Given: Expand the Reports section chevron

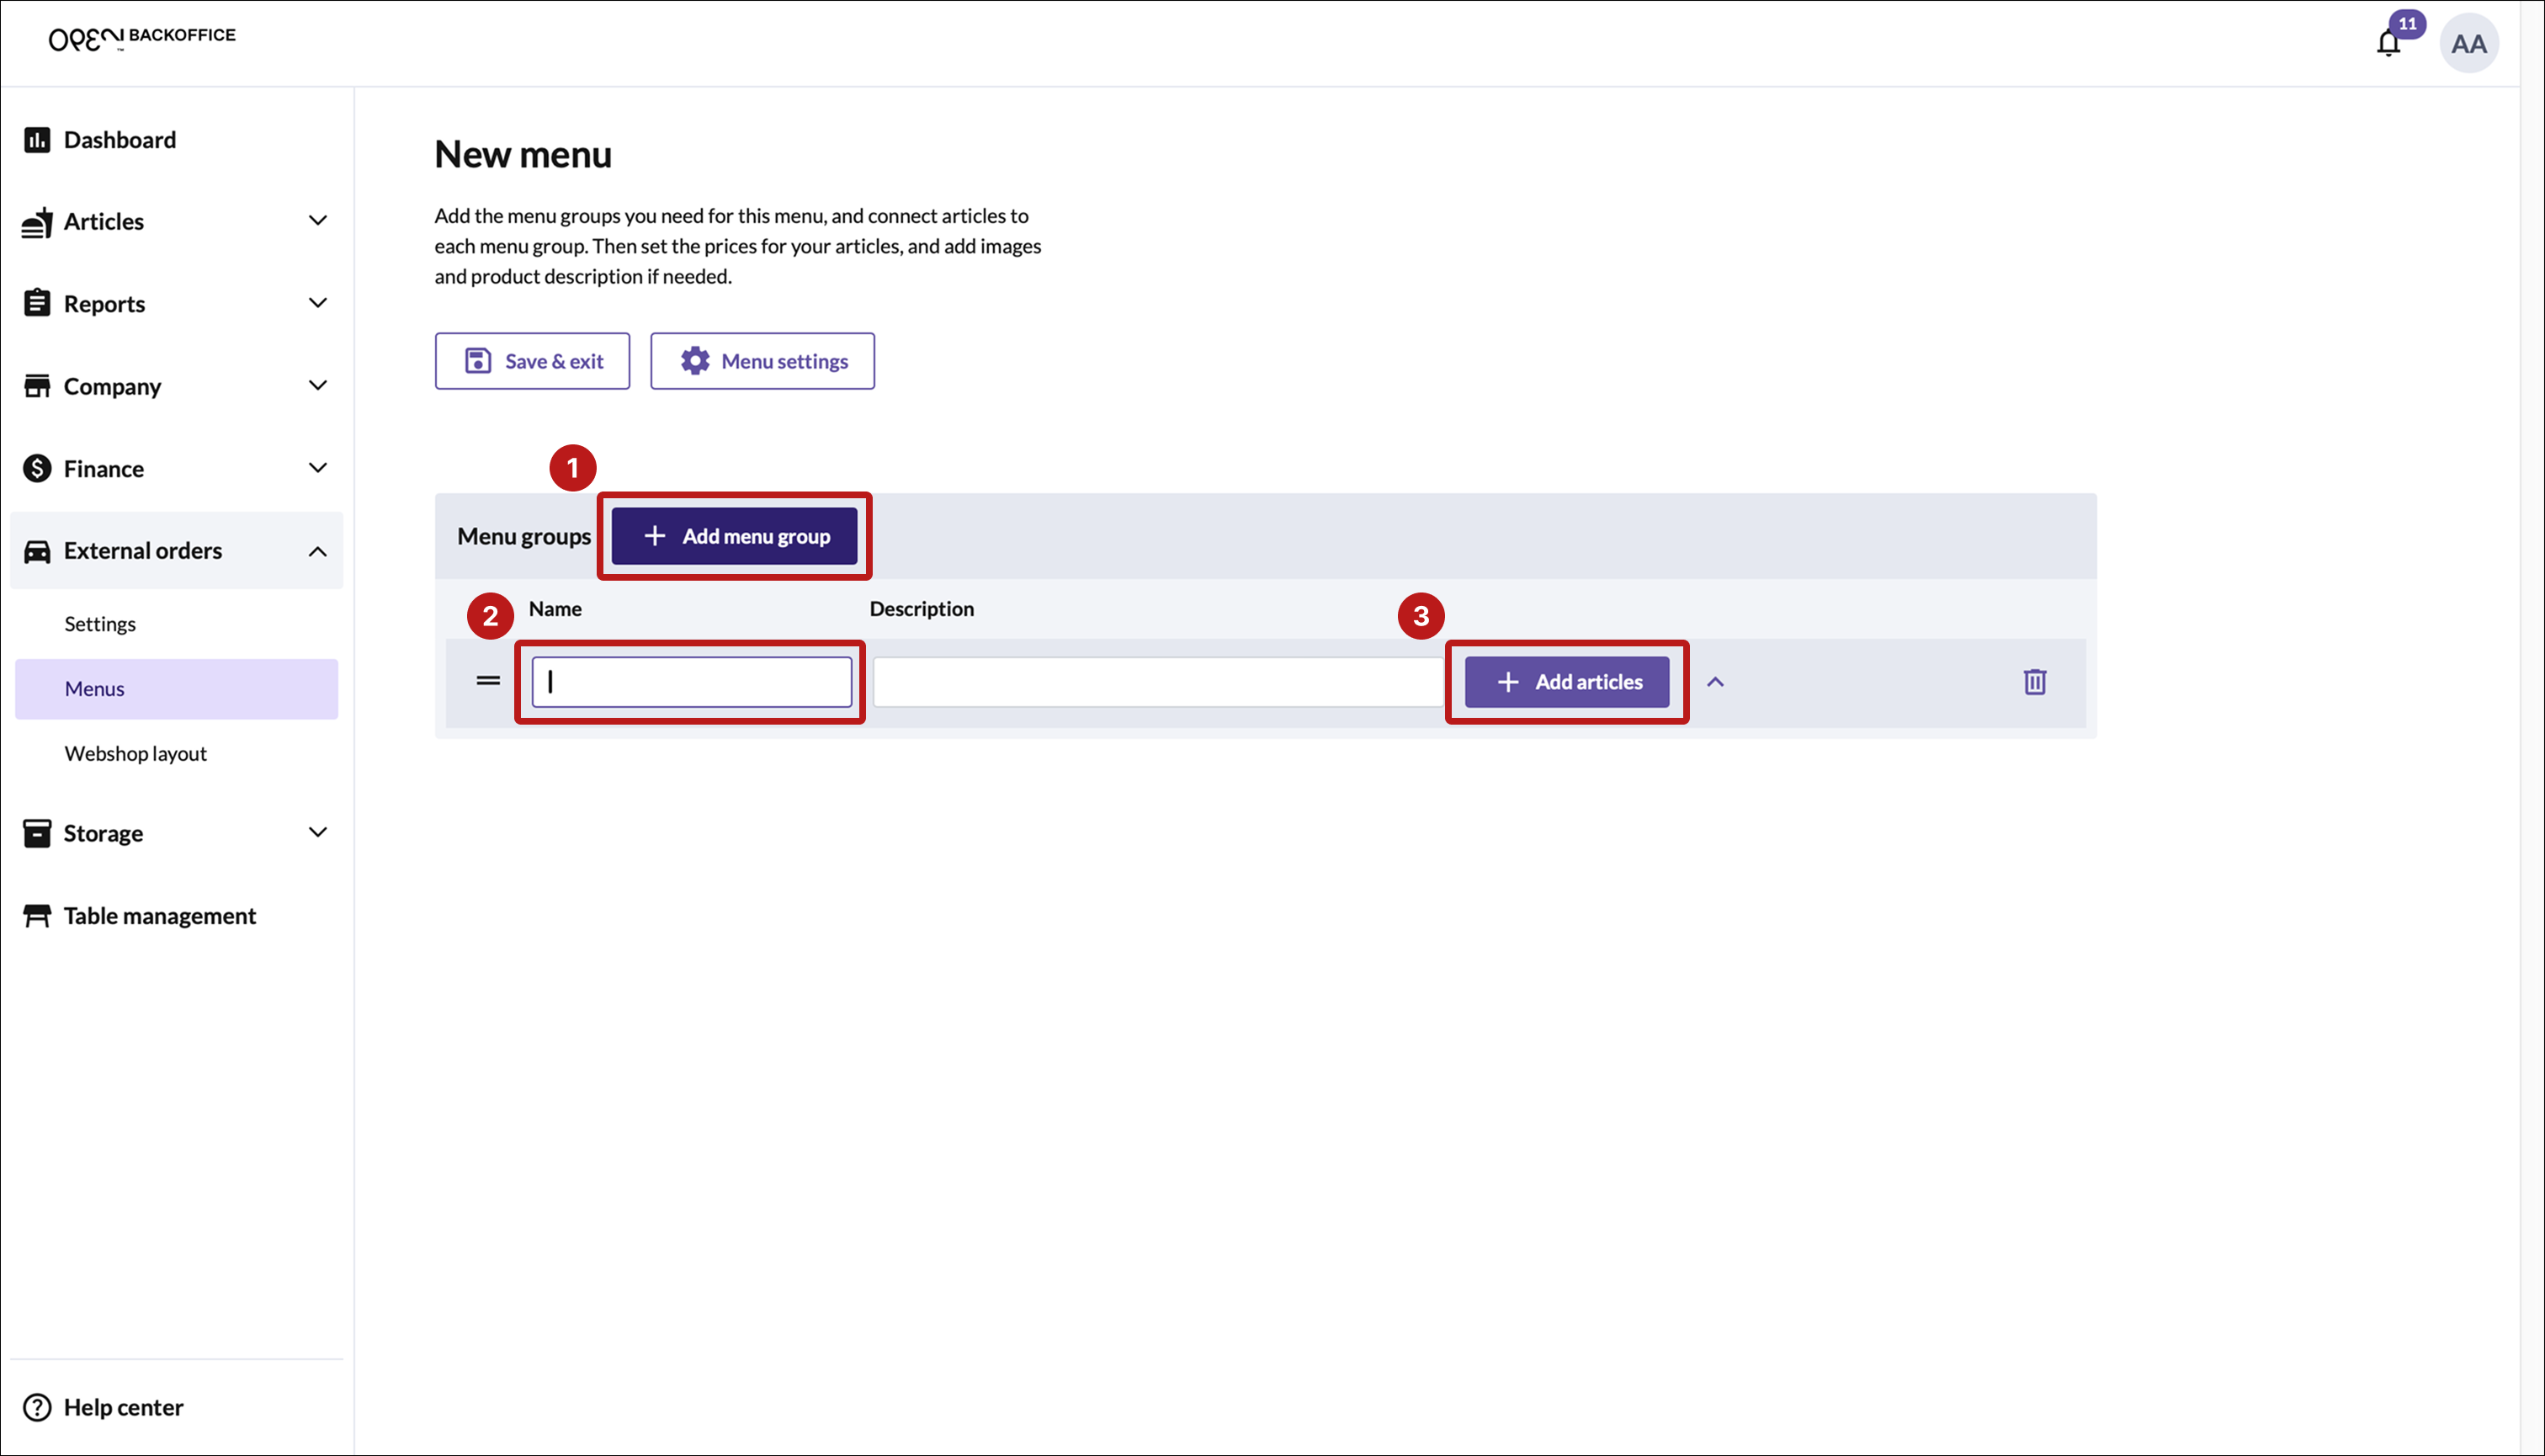Looking at the screenshot, I should pyautogui.click(x=318, y=303).
